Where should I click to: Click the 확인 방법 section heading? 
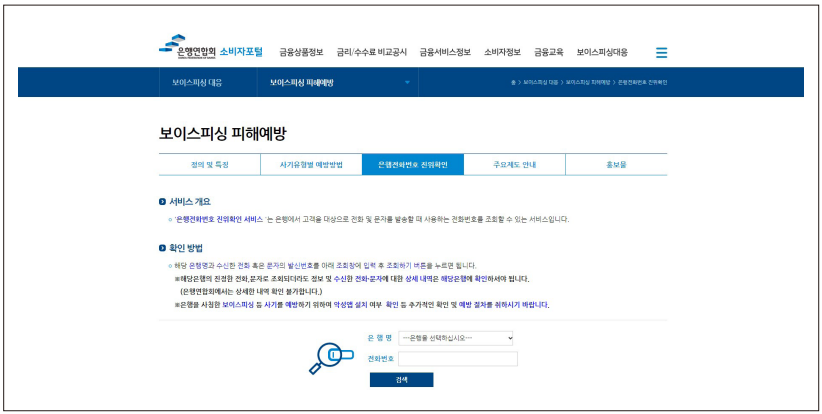(x=186, y=247)
